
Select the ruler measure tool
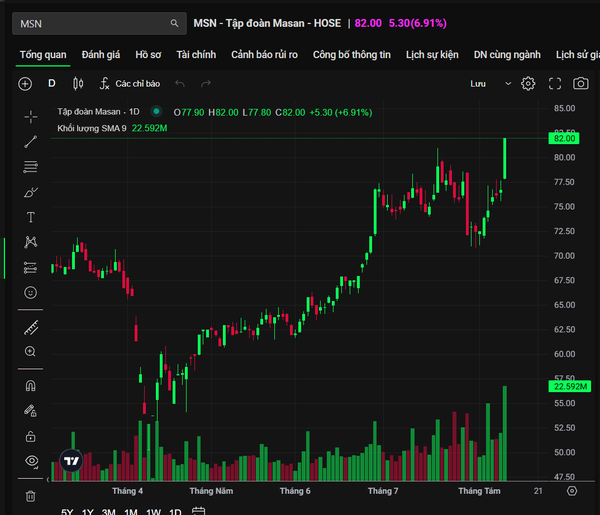[x=31, y=328]
